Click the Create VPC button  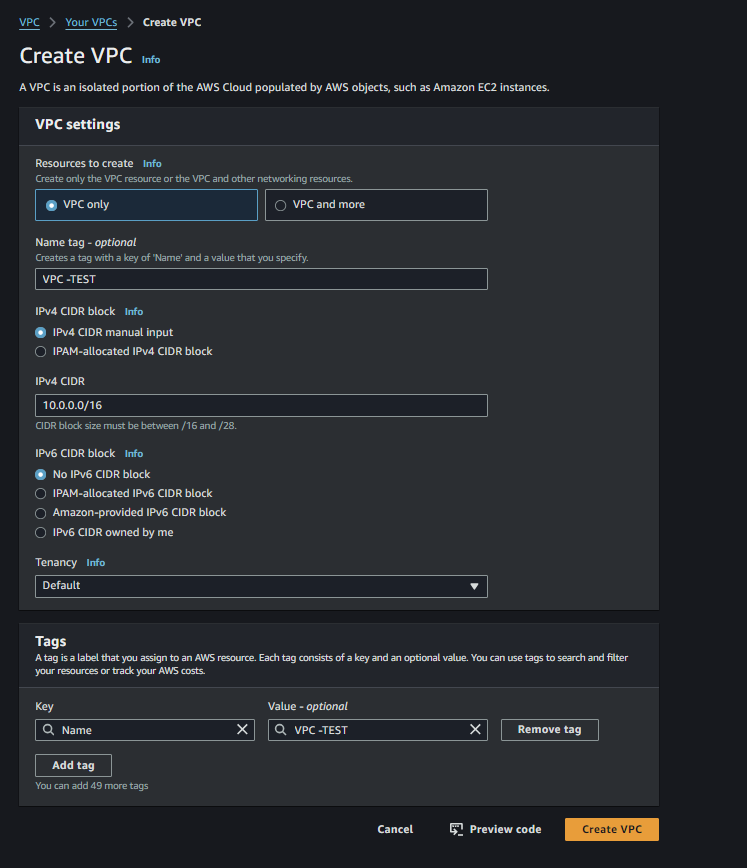(x=612, y=829)
